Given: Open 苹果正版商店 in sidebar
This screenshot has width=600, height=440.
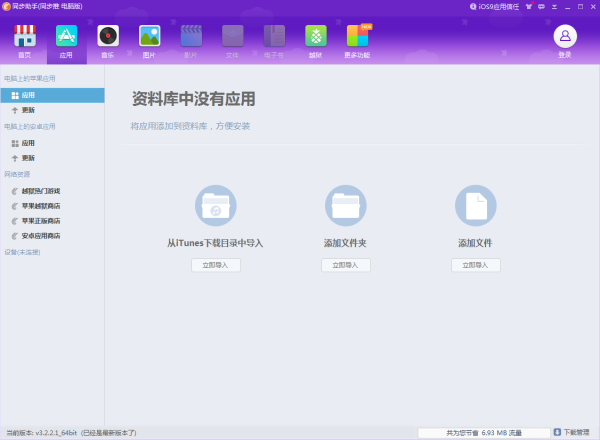Looking at the screenshot, I should (x=40, y=220).
